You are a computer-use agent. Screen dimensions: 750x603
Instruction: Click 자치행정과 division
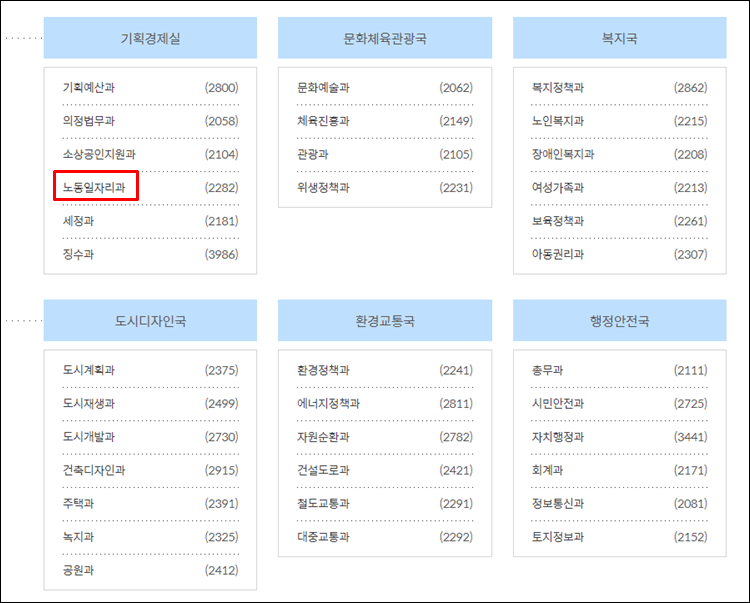558,437
